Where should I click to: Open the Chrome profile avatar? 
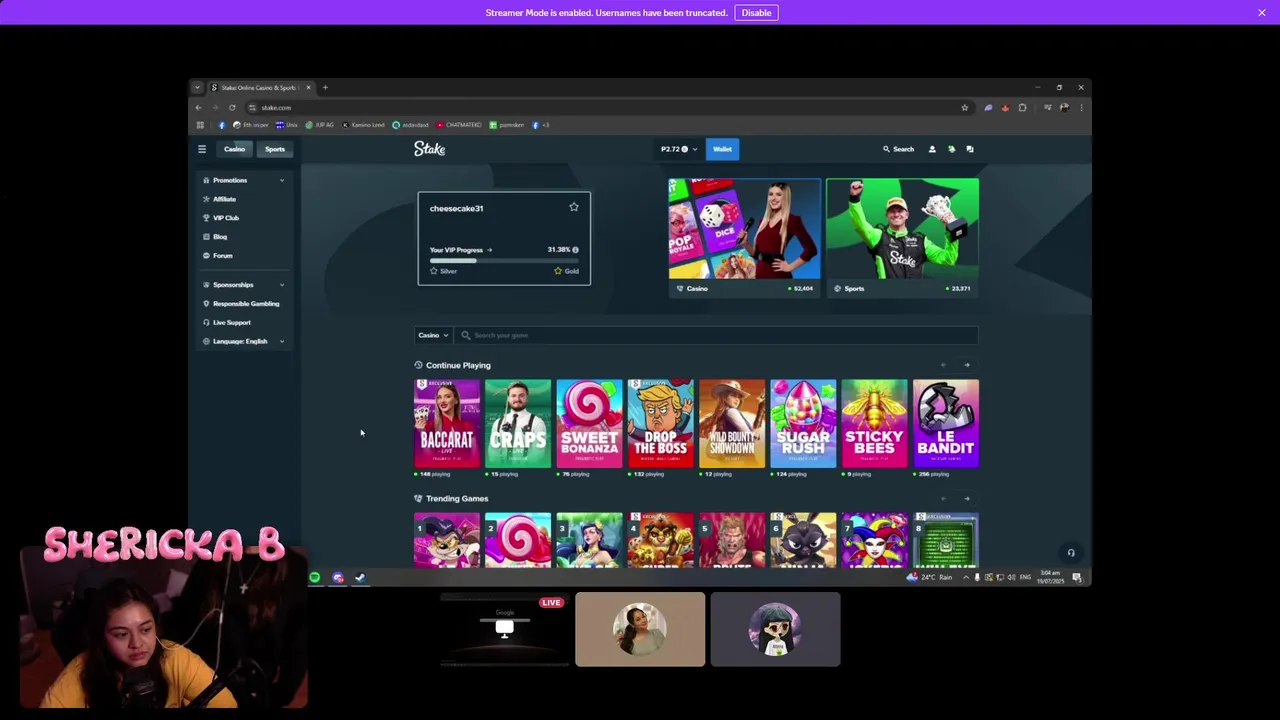point(1064,107)
